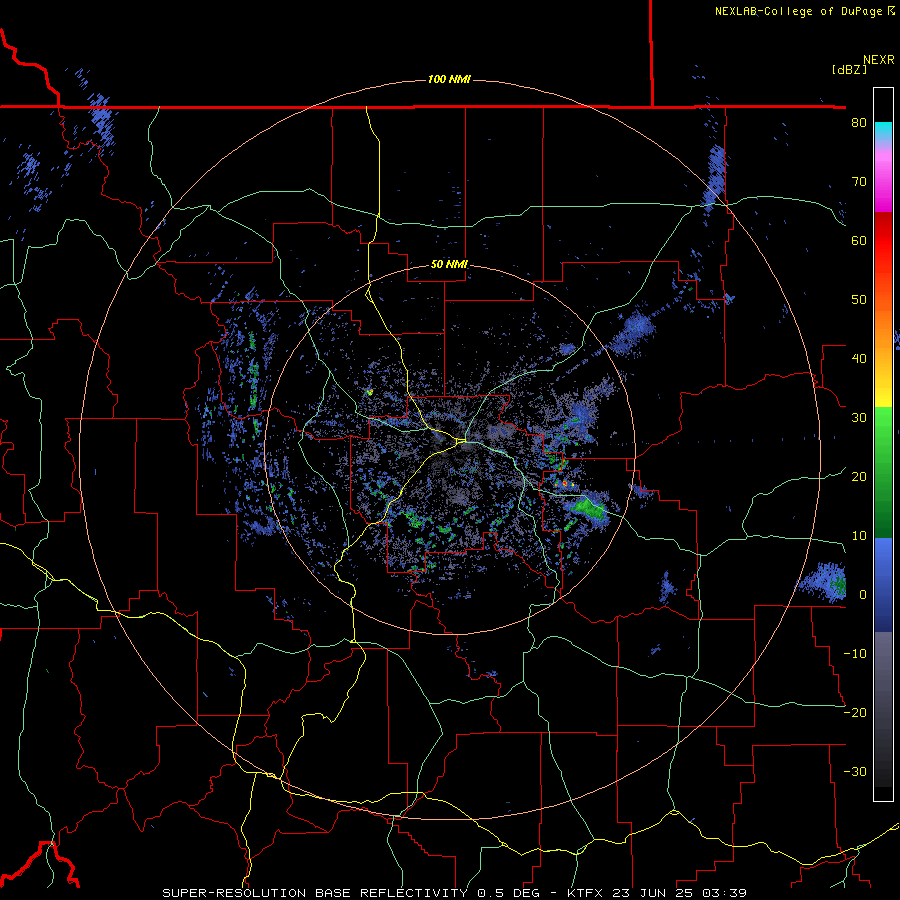Click the green echo cell southeast of radar
The height and width of the screenshot is (900, 900).
pyautogui.click(x=588, y=509)
